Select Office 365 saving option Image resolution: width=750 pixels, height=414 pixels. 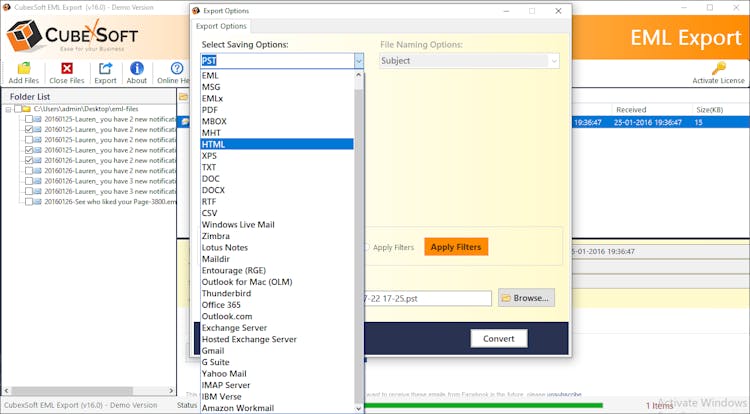pyautogui.click(x=277, y=305)
